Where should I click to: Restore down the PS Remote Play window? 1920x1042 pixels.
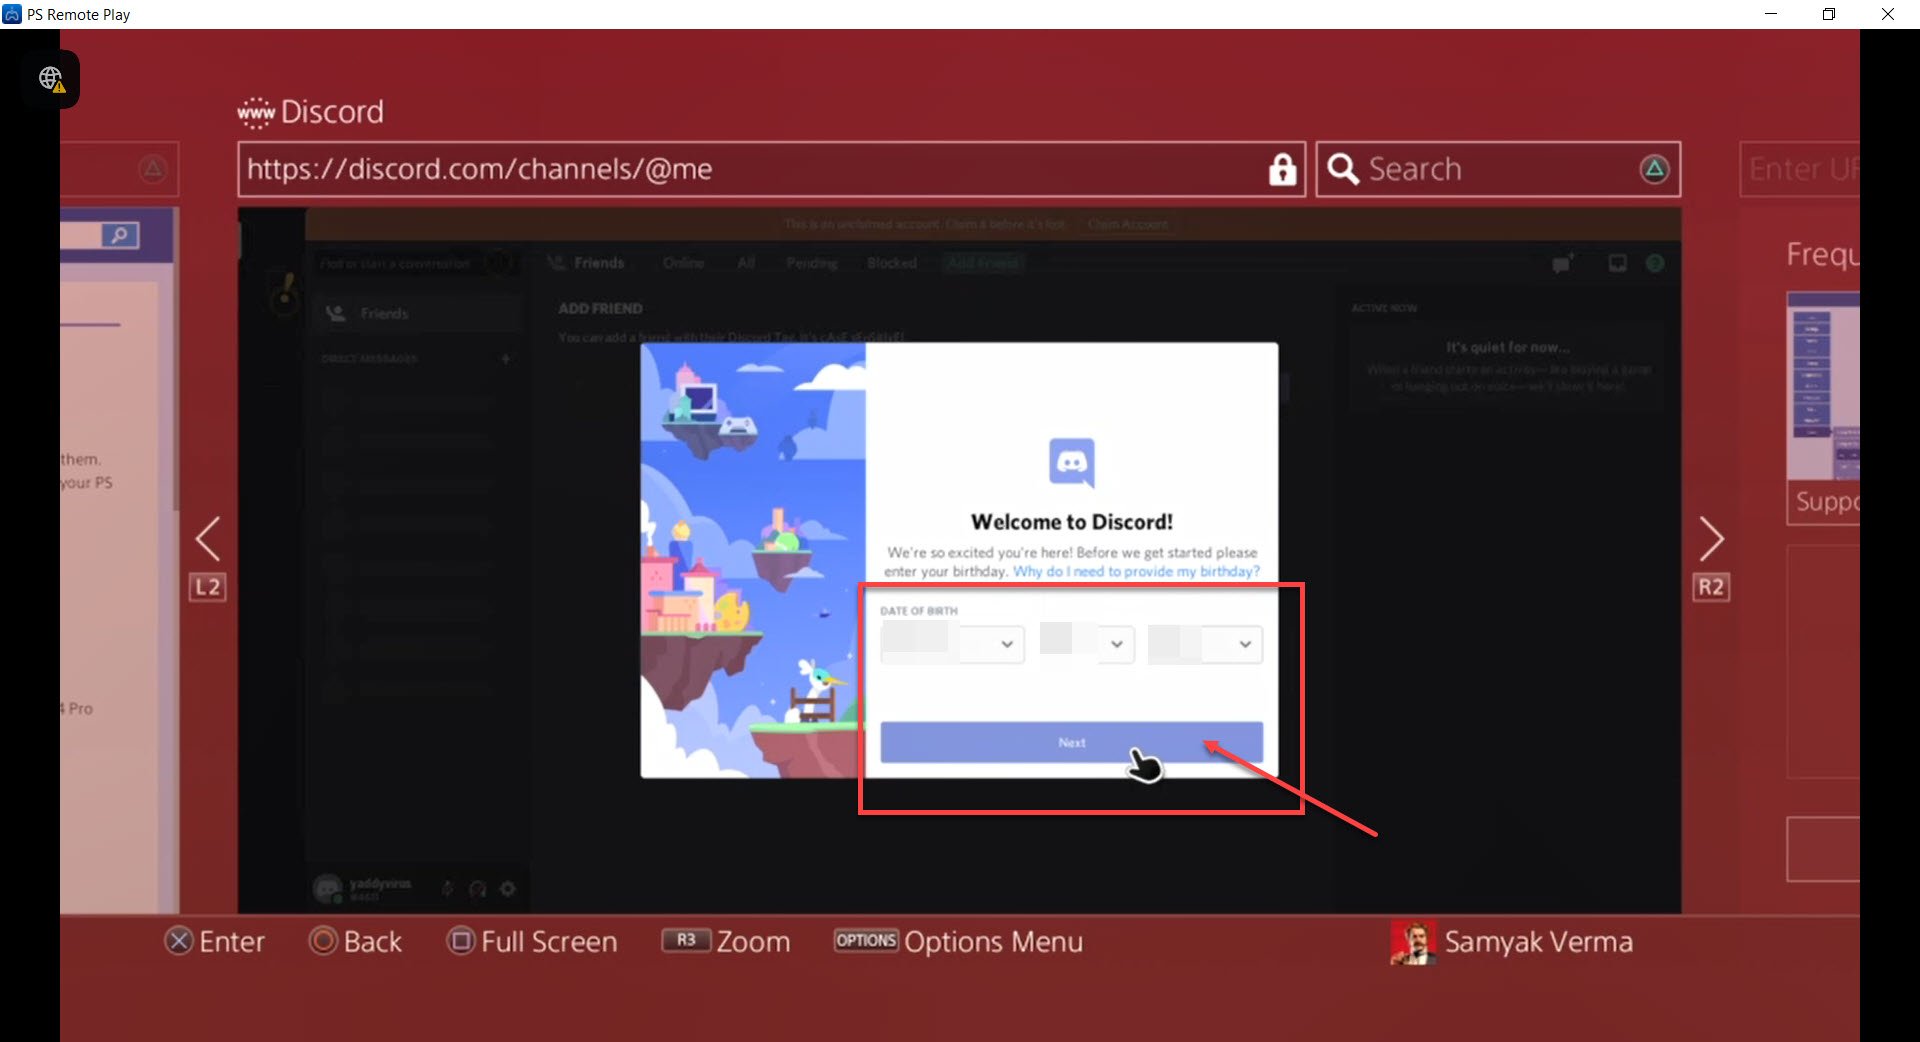[x=1829, y=14]
